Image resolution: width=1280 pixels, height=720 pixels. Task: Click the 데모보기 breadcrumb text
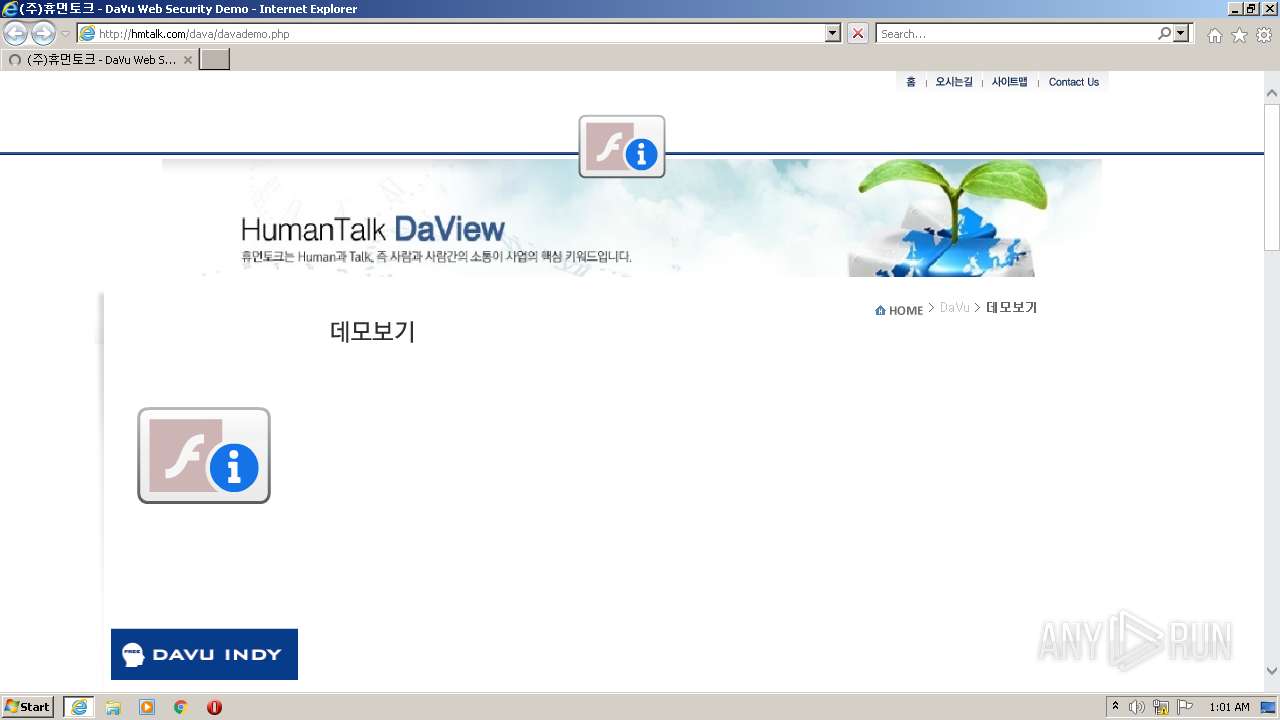1012,307
